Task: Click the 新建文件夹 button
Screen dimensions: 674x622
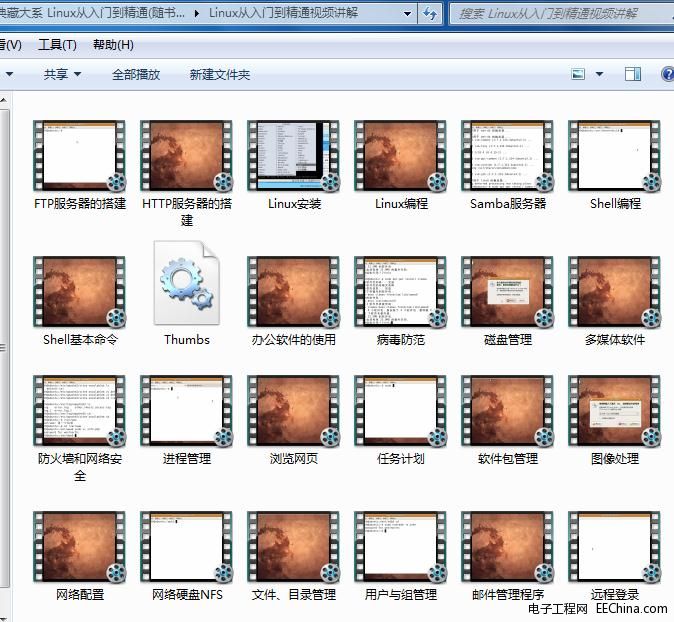Action: [220, 74]
